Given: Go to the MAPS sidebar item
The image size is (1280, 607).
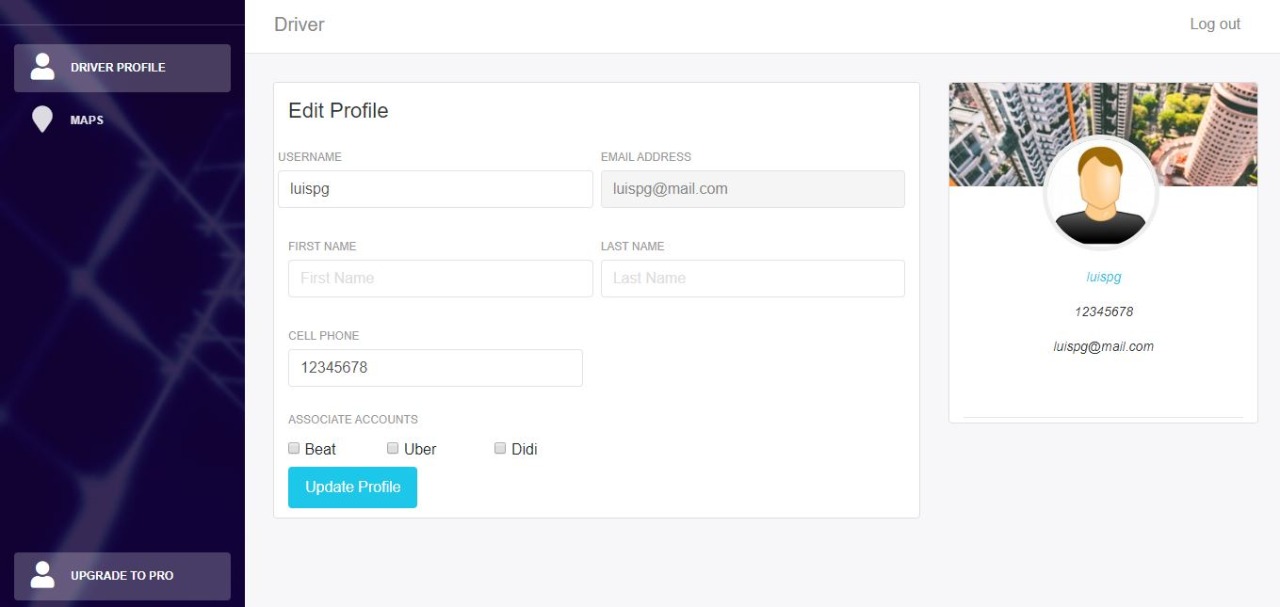Looking at the screenshot, I should point(122,120).
